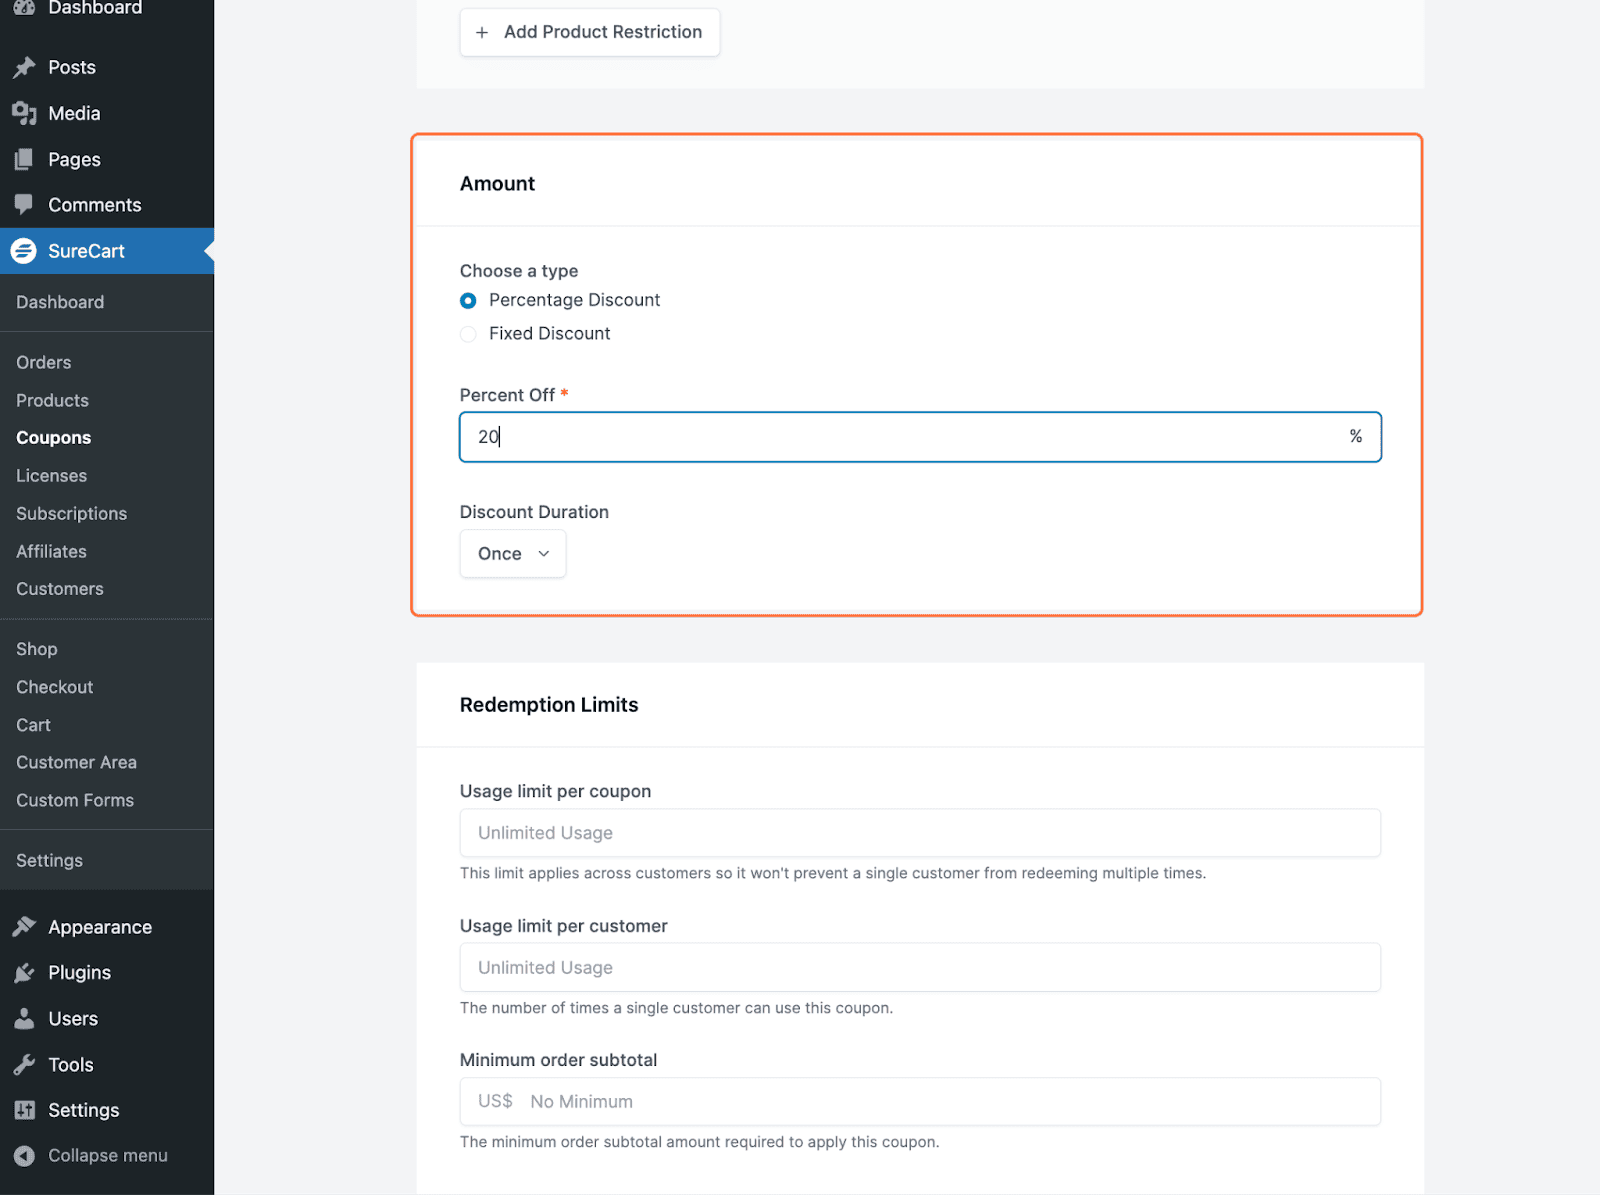Go to Subscriptions in SureCart menu
The image size is (1600, 1195).
click(x=71, y=514)
